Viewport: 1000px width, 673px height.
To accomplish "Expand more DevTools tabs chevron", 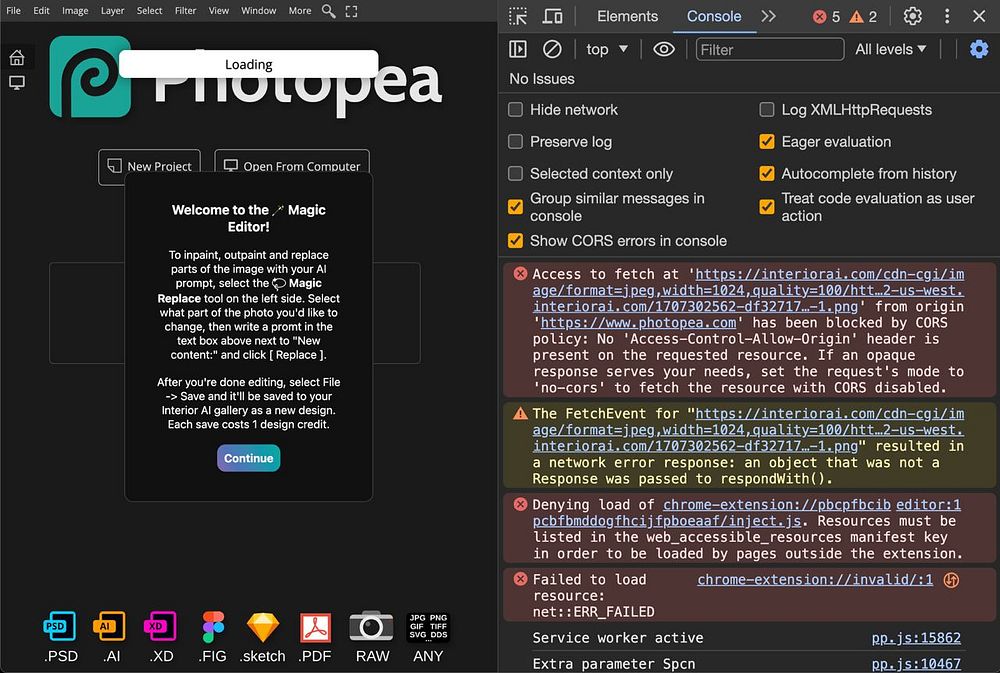I will click(x=768, y=16).
